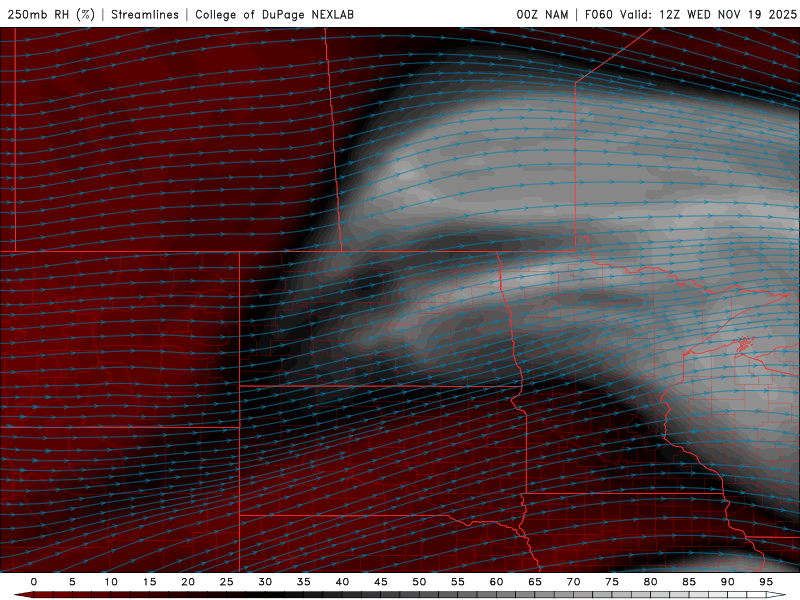Screen dimensions: 800x600
Task: Click the "College of DuPage NEXLAB" label
Action: 274,14
